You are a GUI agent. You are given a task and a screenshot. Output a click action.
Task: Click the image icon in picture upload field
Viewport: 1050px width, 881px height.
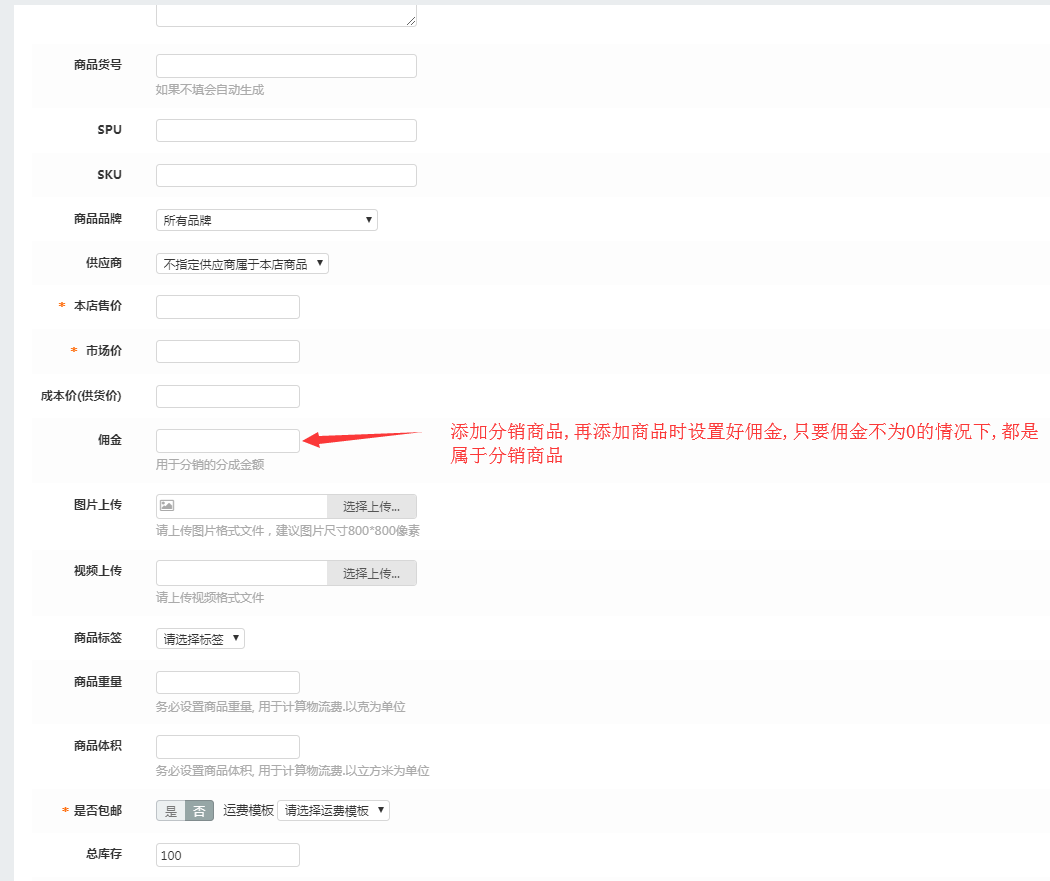point(167,506)
